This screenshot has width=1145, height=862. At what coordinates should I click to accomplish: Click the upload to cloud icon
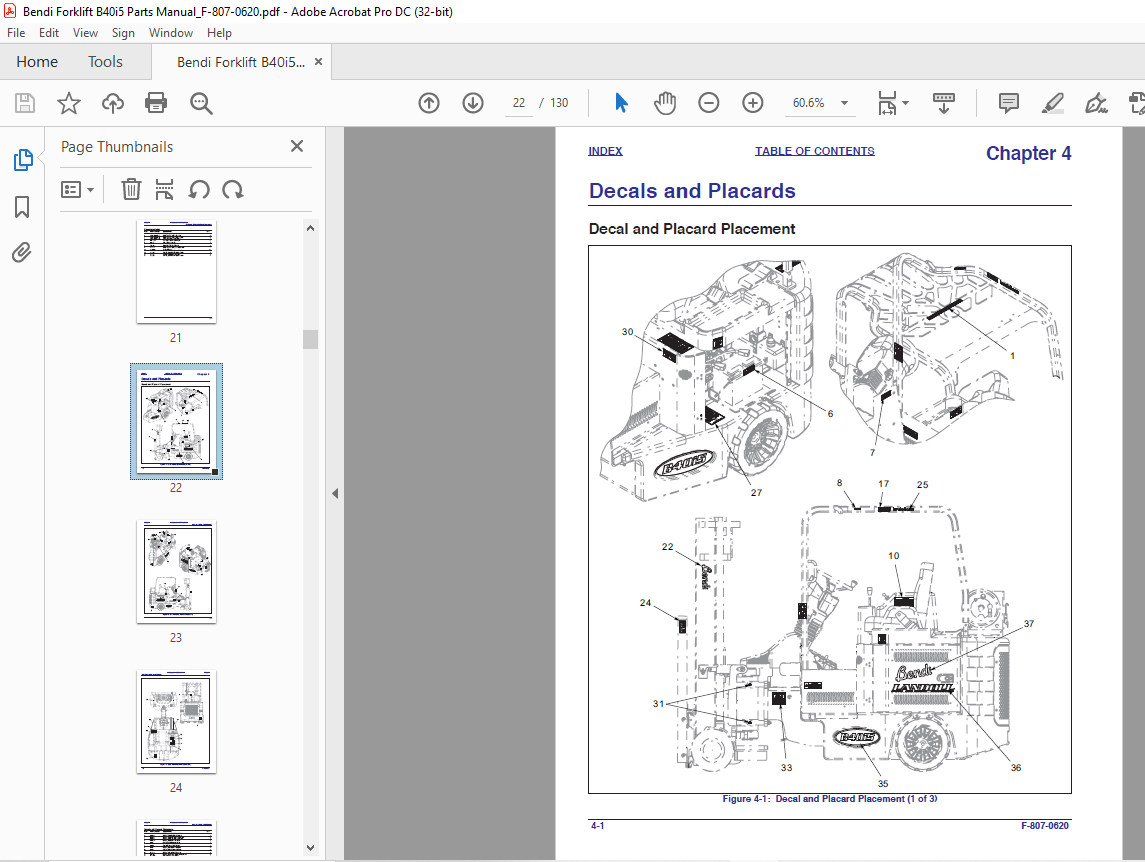click(x=112, y=103)
